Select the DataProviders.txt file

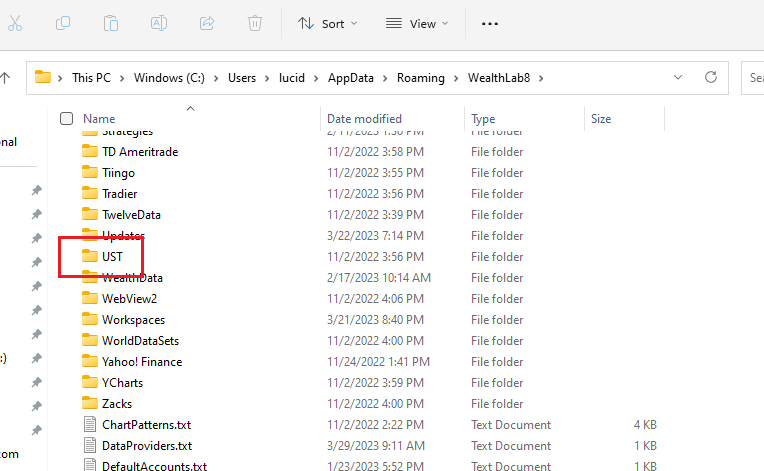click(146, 446)
